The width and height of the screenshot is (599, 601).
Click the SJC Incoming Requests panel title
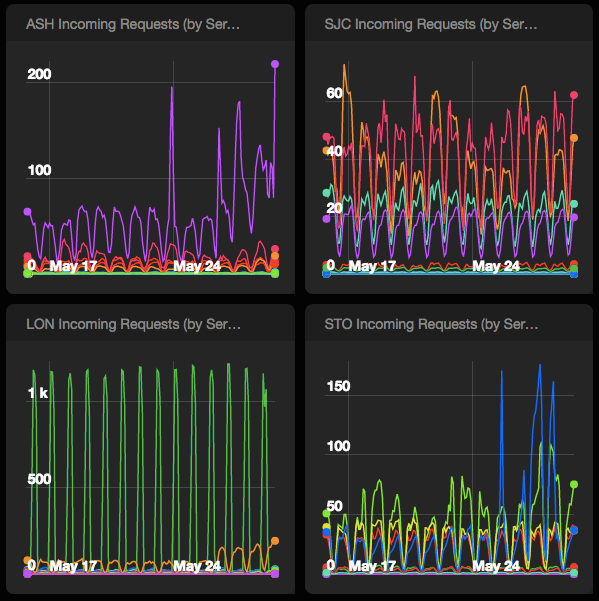[x=431, y=24]
